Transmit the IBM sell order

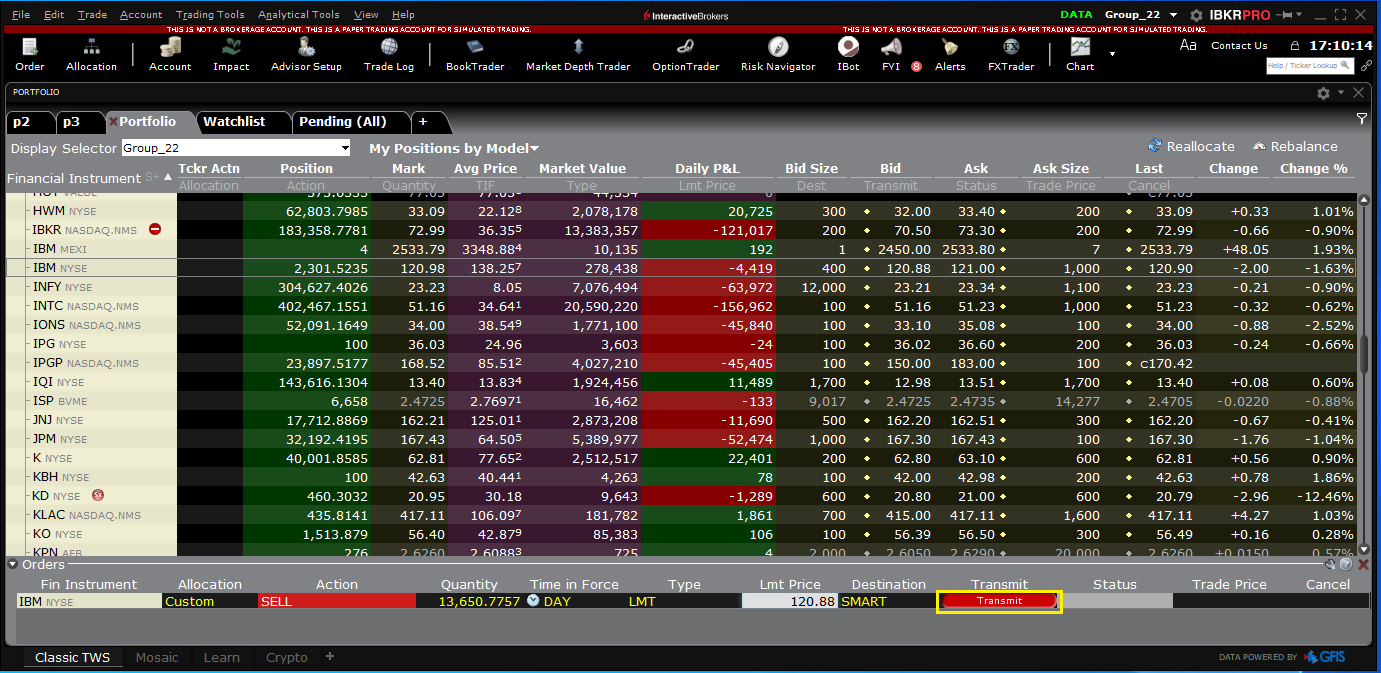click(999, 601)
